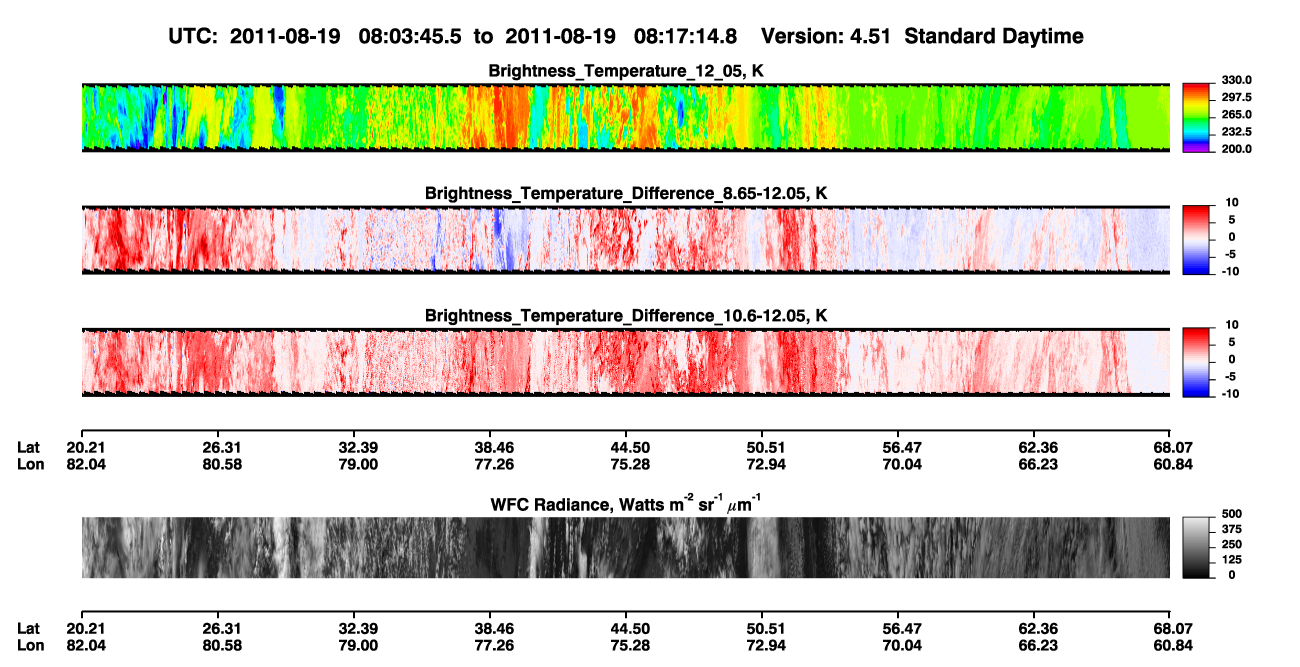Click the 375 label on grayscale color bar
This screenshot has width=1300, height=667.
tap(1232, 530)
